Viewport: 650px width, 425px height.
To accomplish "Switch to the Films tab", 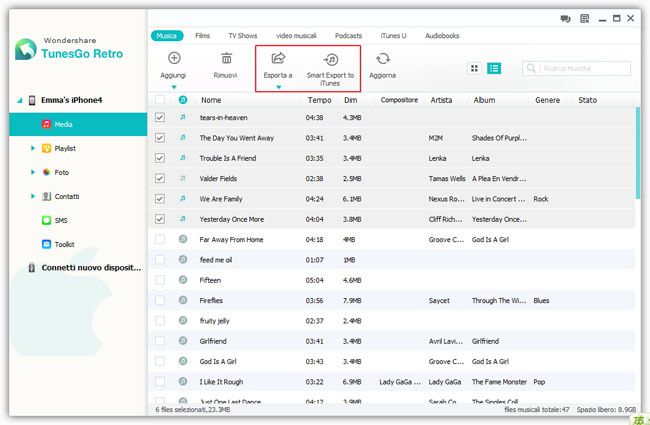I will click(202, 36).
